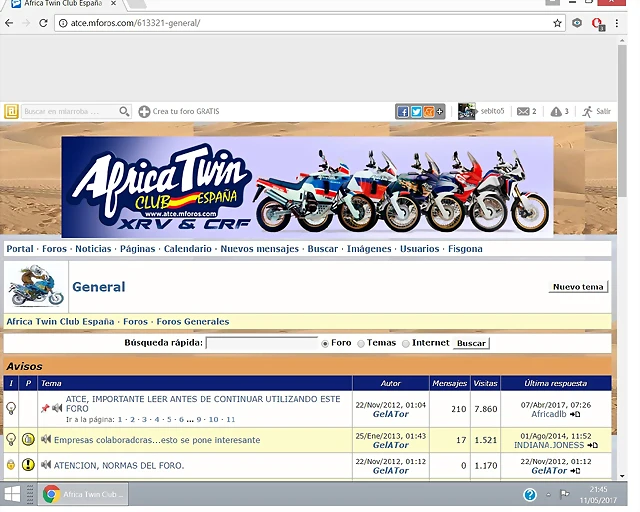Click the vertical page scrollbar thumb
640x512 pixels.
(x=622, y=120)
